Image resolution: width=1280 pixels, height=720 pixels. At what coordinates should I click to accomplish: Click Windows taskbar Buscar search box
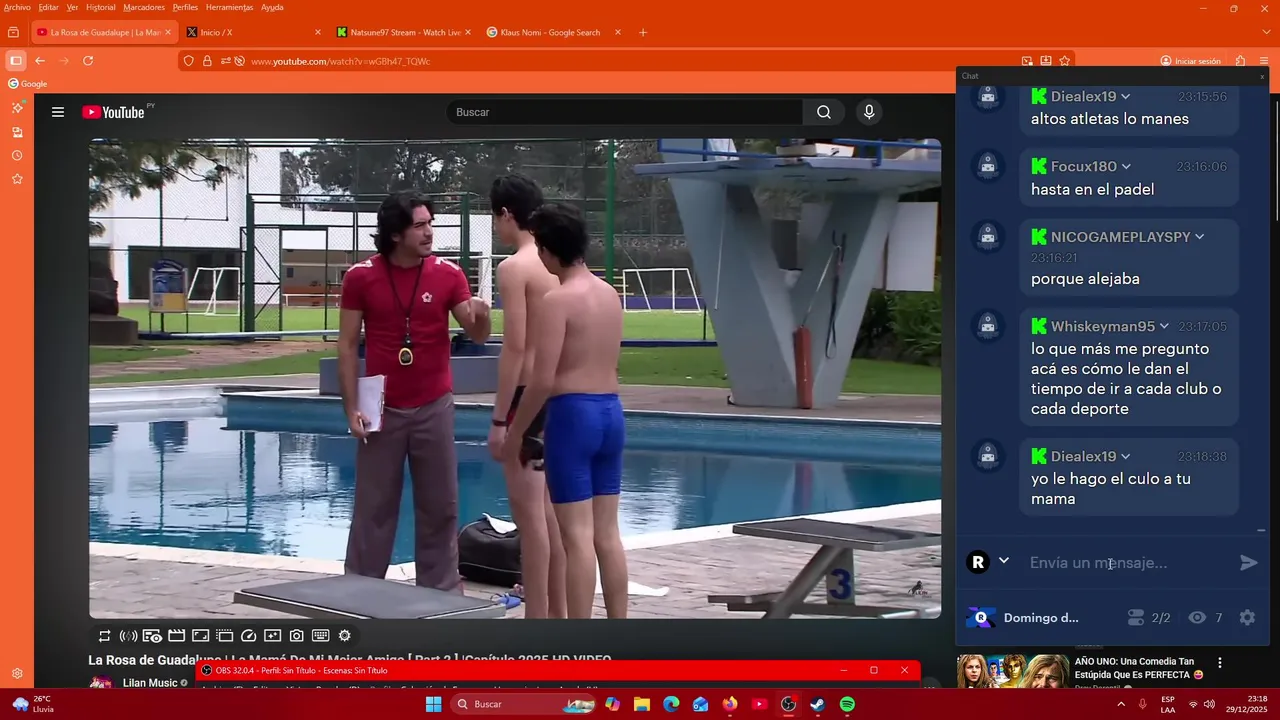[x=524, y=704]
